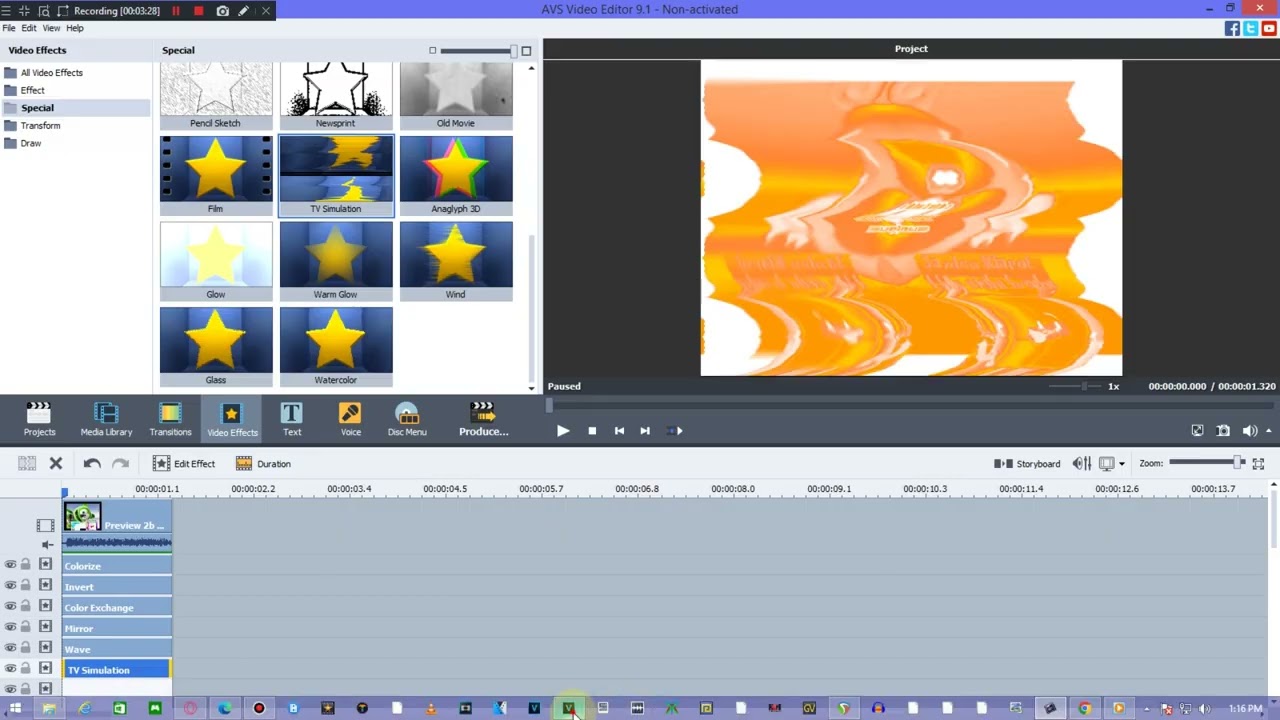Click the Duration button
This screenshot has width=1280, height=720.
[x=263, y=463]
